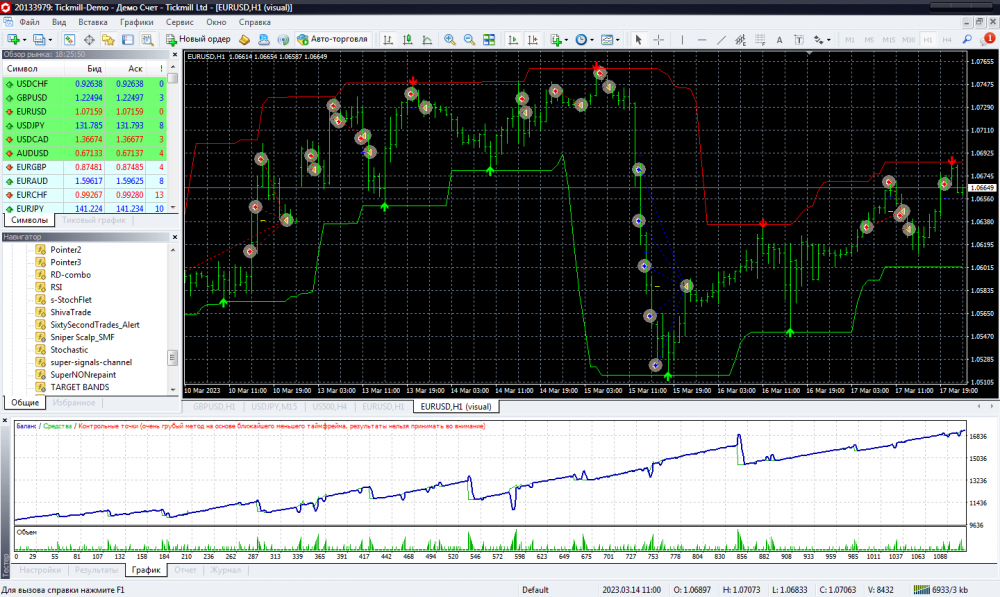Expand the arrows tool dropdown arrow
The width and height of the screenshot is (1000, 597).
828,40
